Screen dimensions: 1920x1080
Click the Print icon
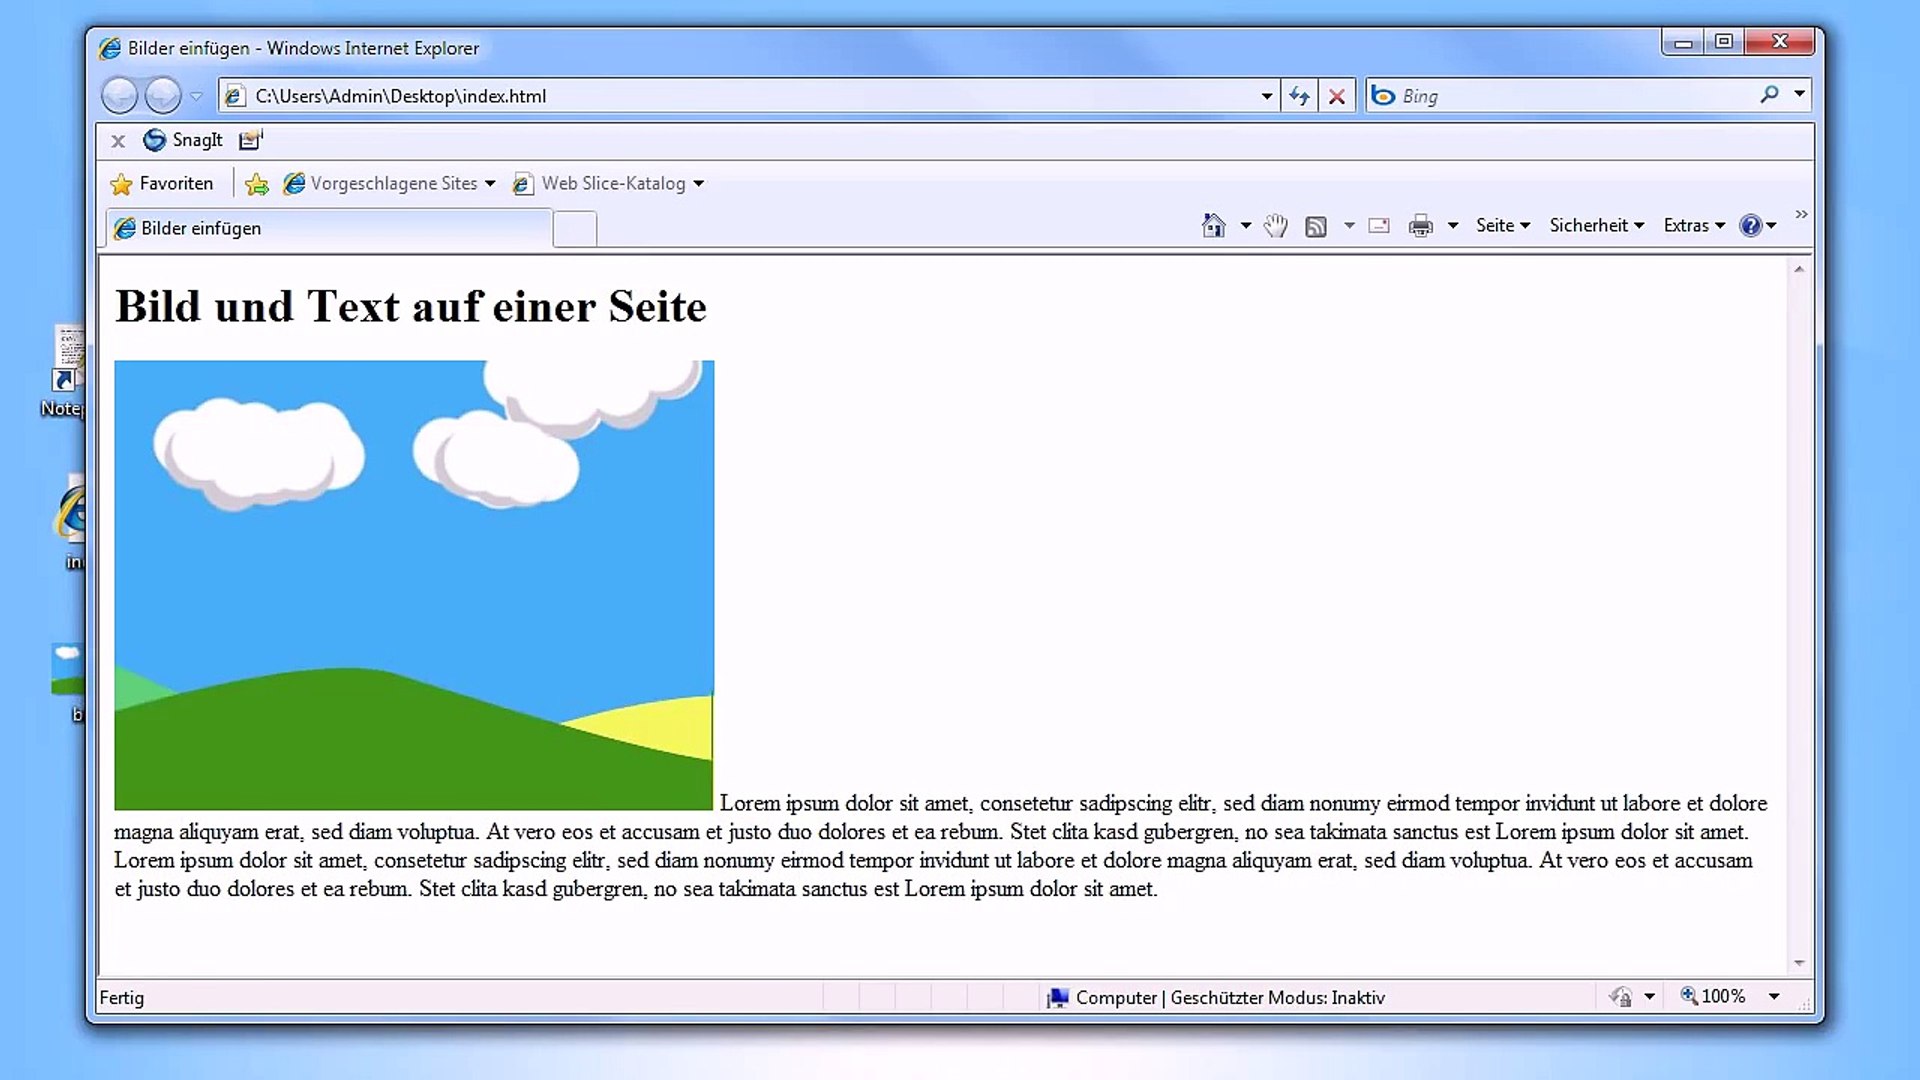click(1420, 227)
